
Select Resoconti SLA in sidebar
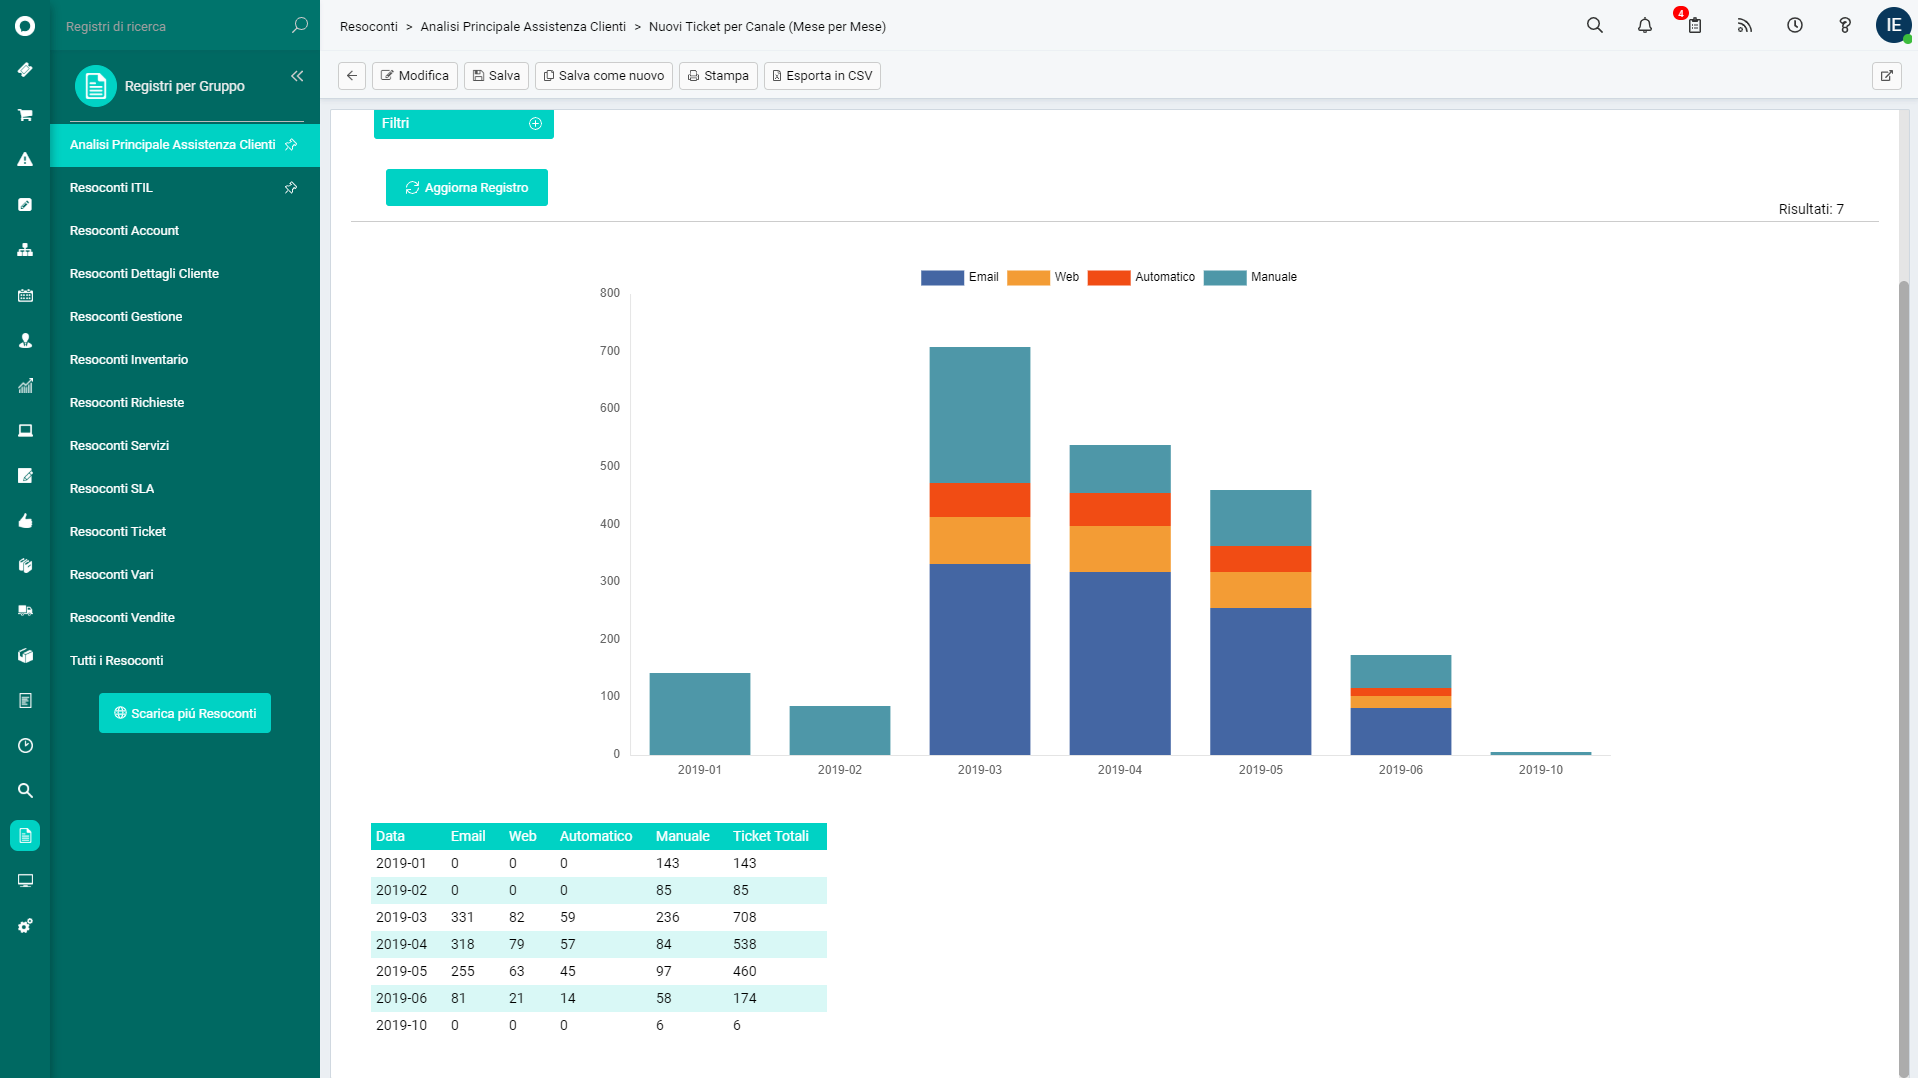point(112,489)
